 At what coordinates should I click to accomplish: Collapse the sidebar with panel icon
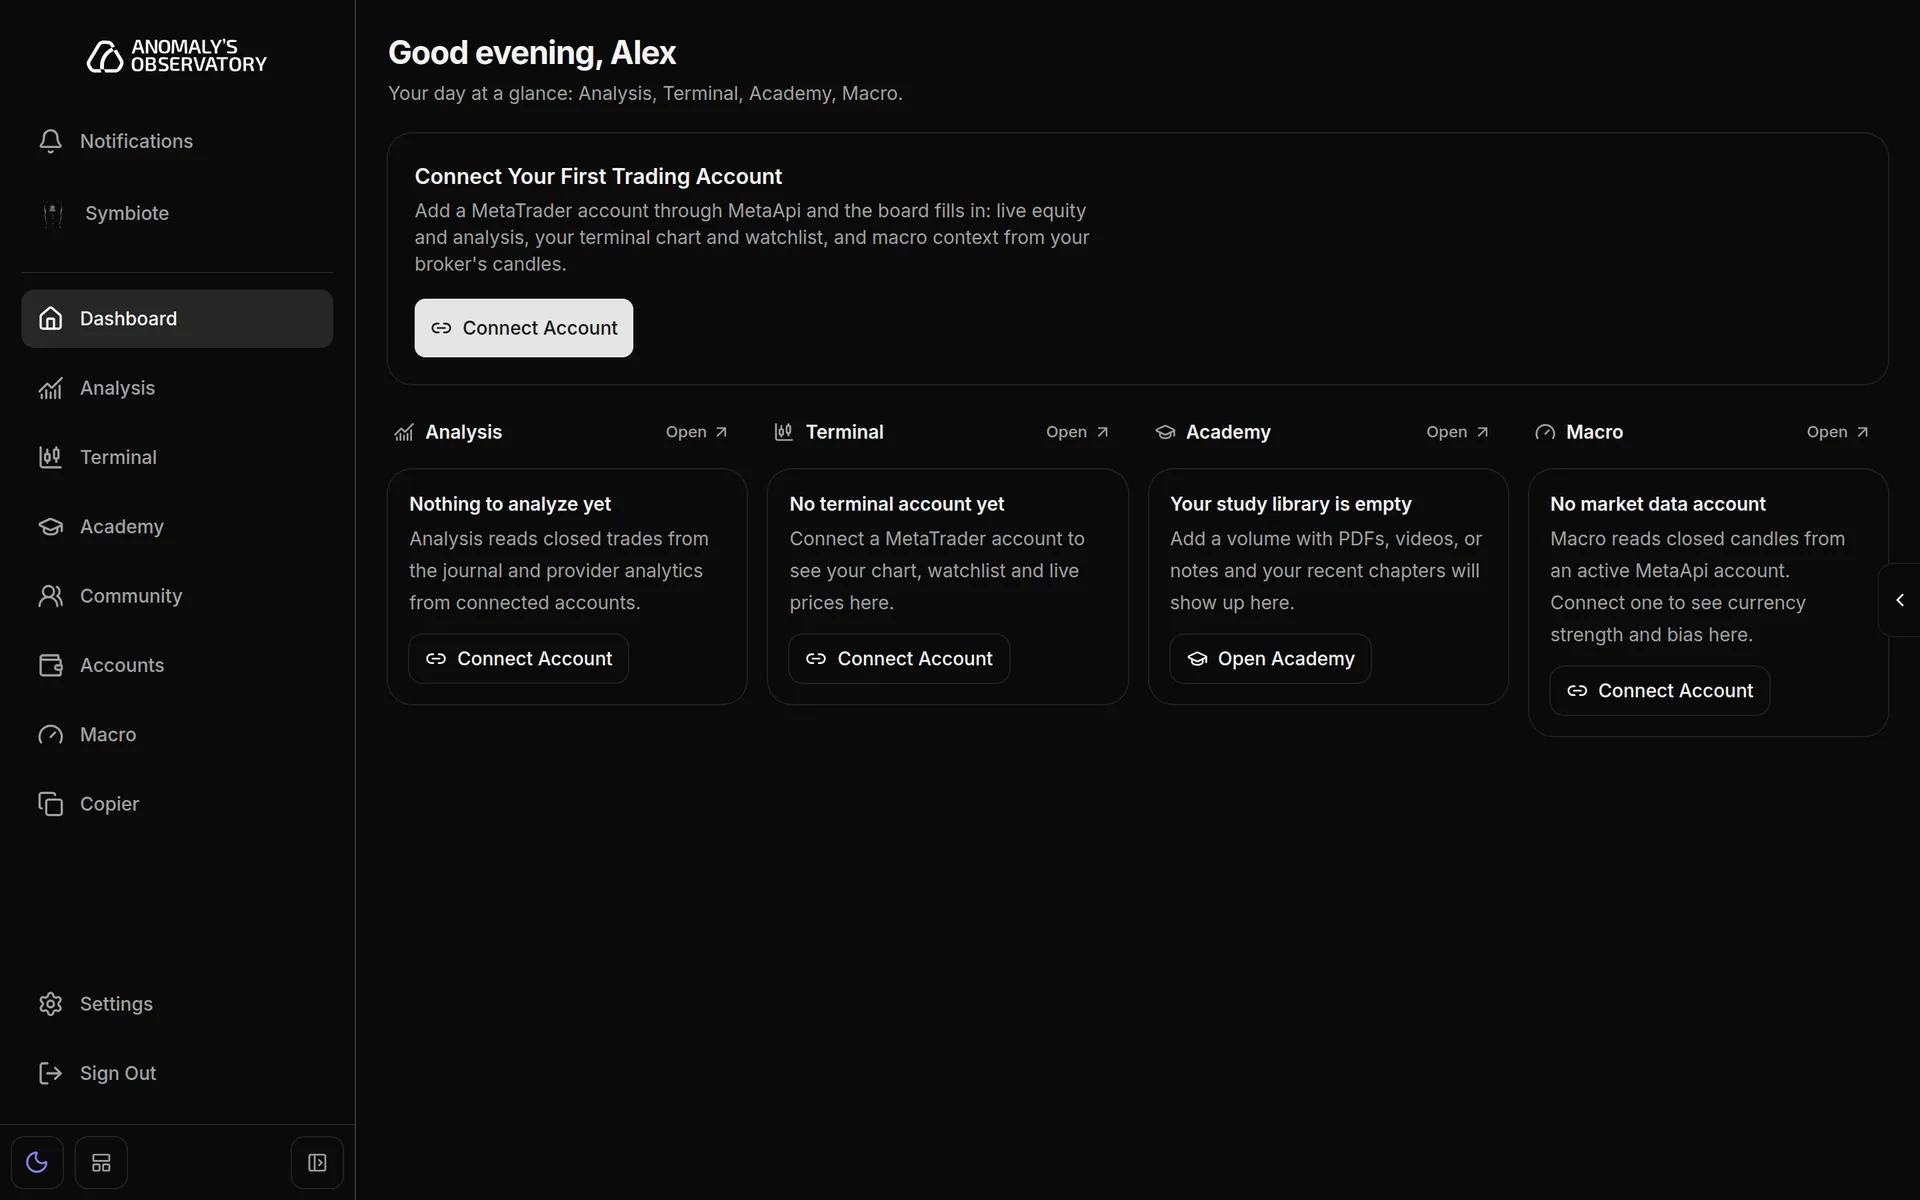coord(317,1162)
